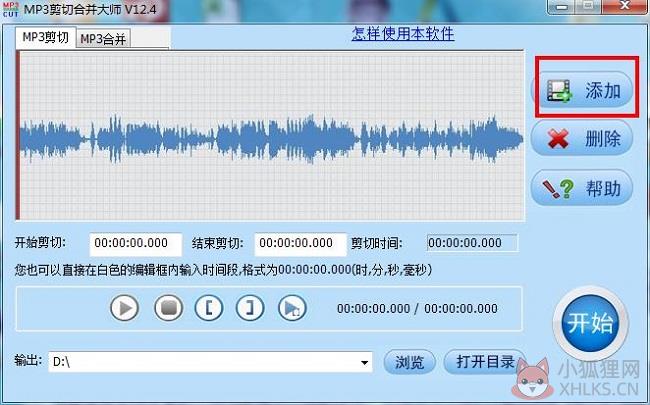Click the 结束剪切 end time field

(301, 244)
